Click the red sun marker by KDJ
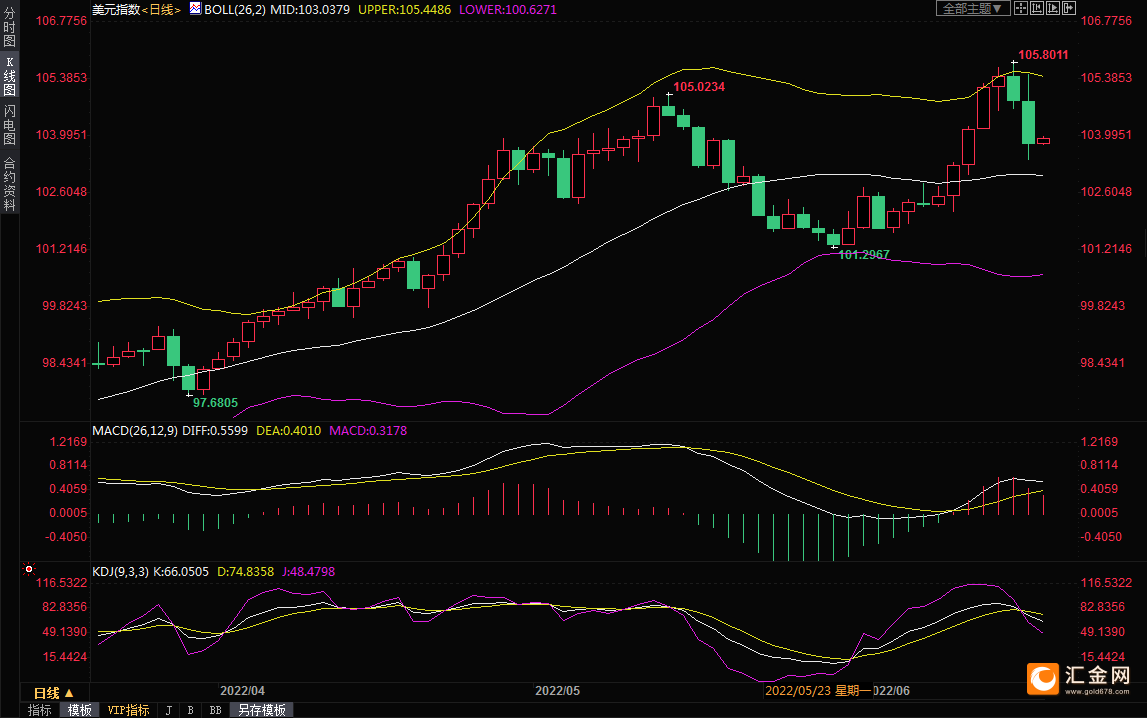Screen dimensions: 1147x718 [29, 569]
